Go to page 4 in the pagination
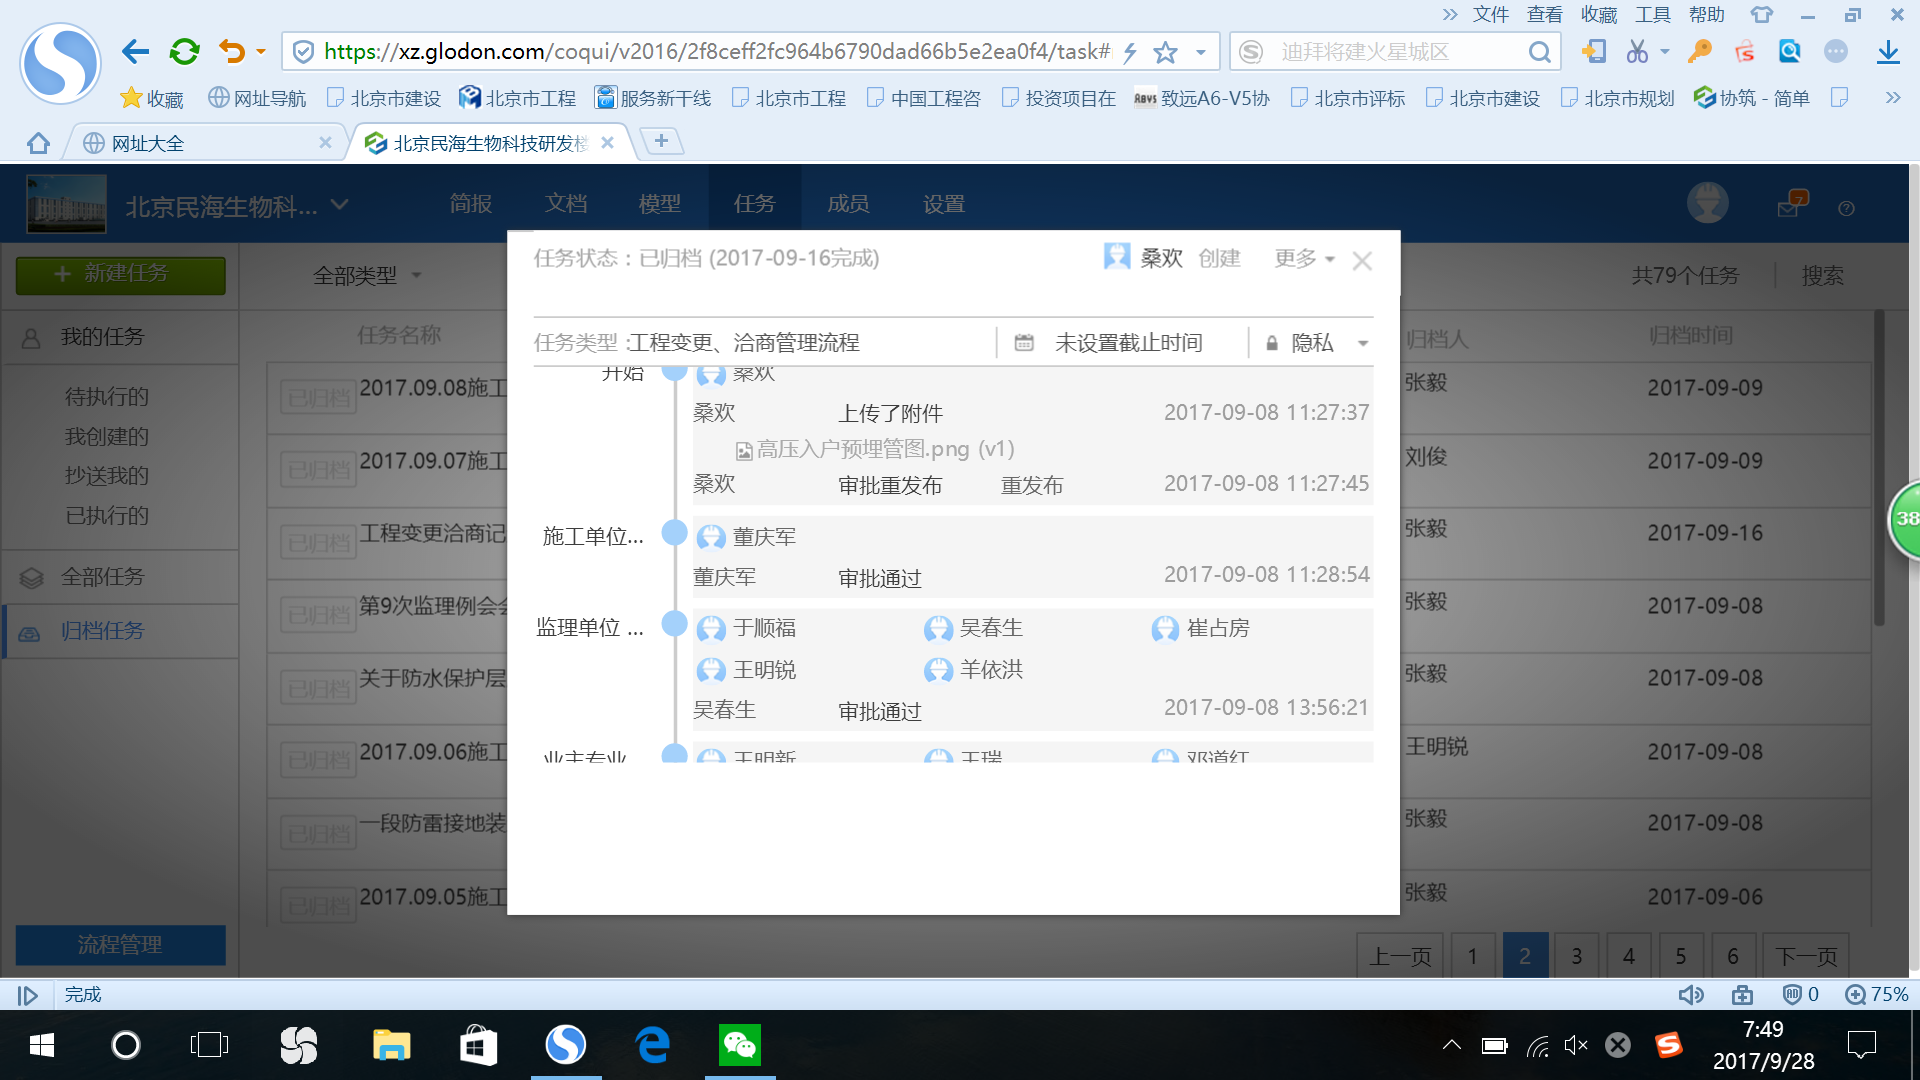1920x1080 pixels. pyautogui.click(x=1629, y=955)
